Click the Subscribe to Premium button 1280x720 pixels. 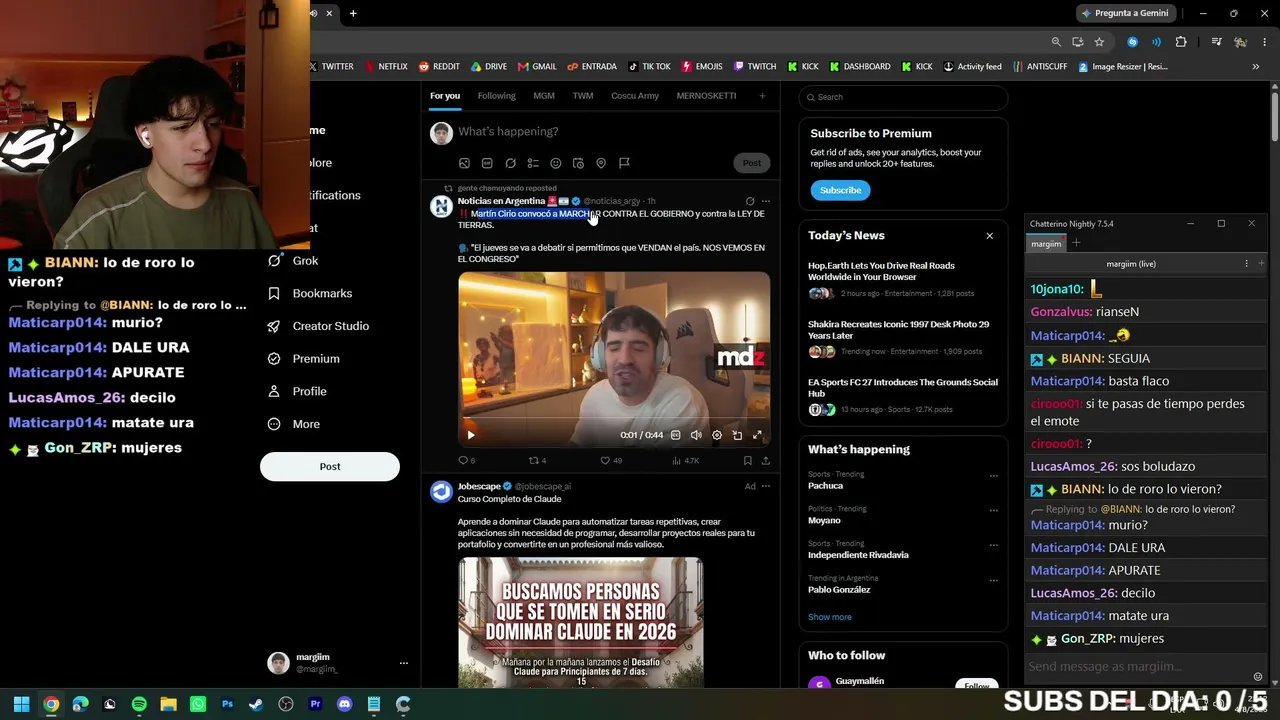(840, 190)
